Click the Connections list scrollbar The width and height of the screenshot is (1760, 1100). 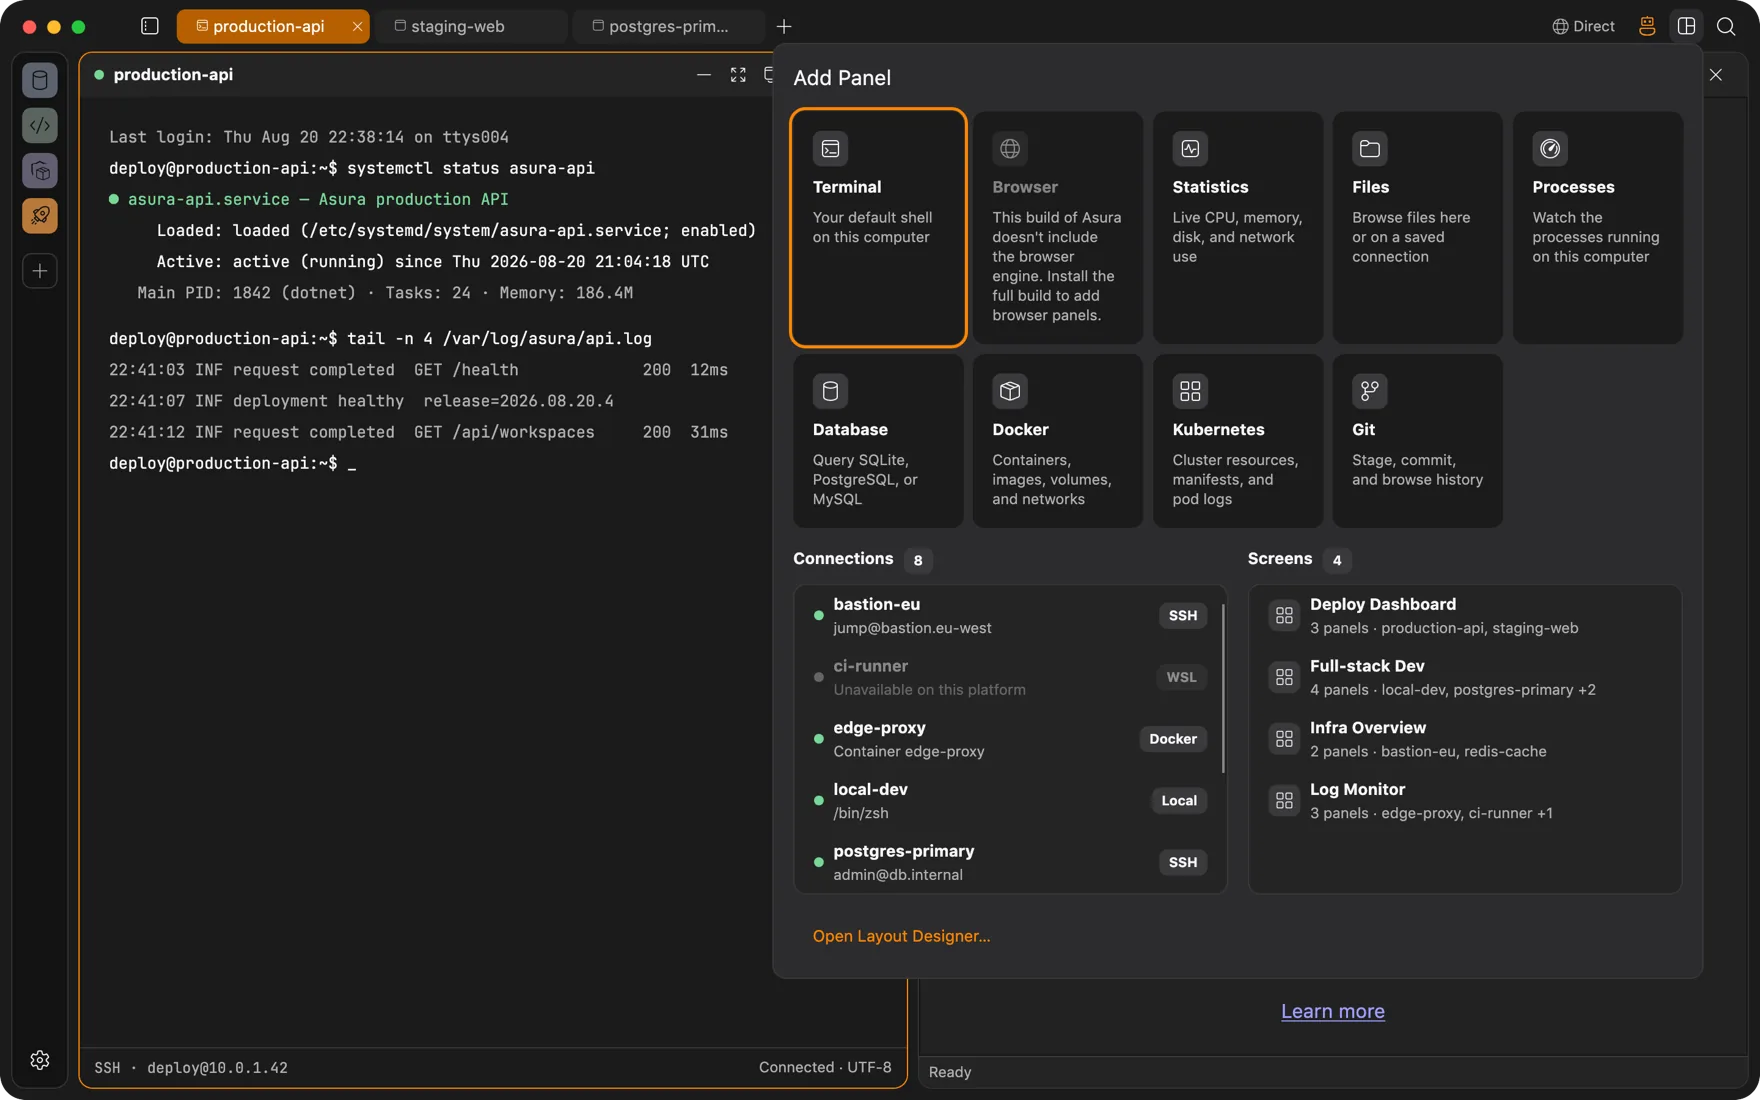1223,688
